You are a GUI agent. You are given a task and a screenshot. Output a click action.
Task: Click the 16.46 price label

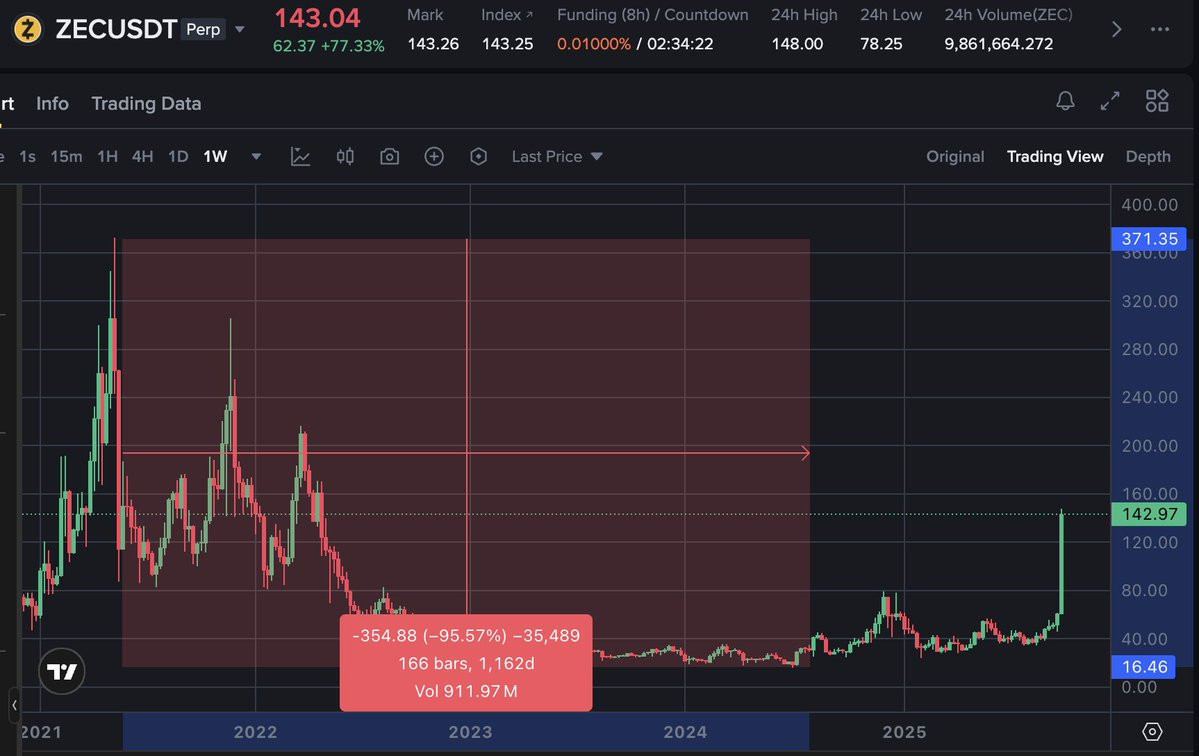coord(1143,667)
